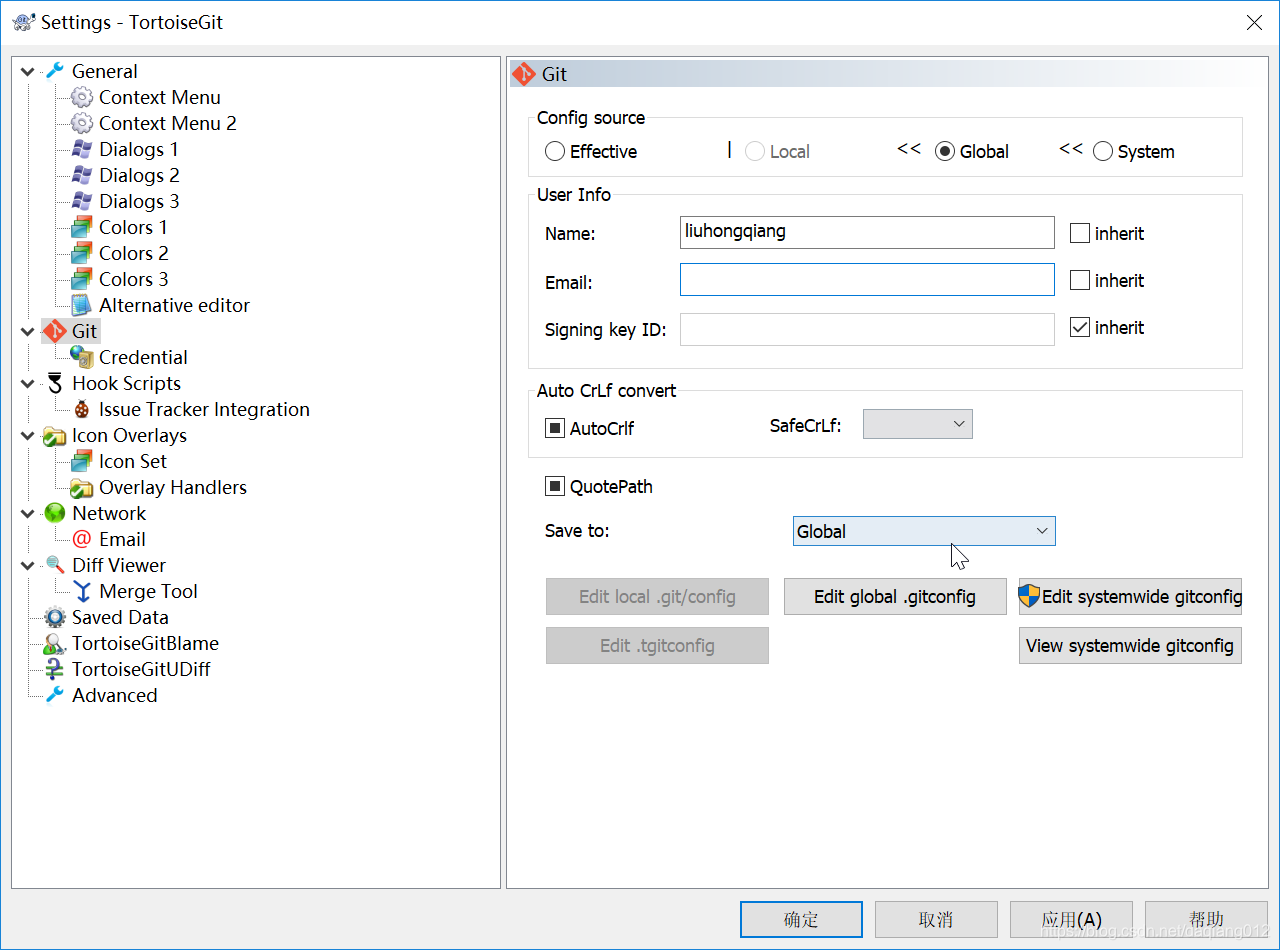This screenshot has width=1280, height=950.
Task: Click the Edit global .gitconfig button
Action: click(x=895, y=596)
